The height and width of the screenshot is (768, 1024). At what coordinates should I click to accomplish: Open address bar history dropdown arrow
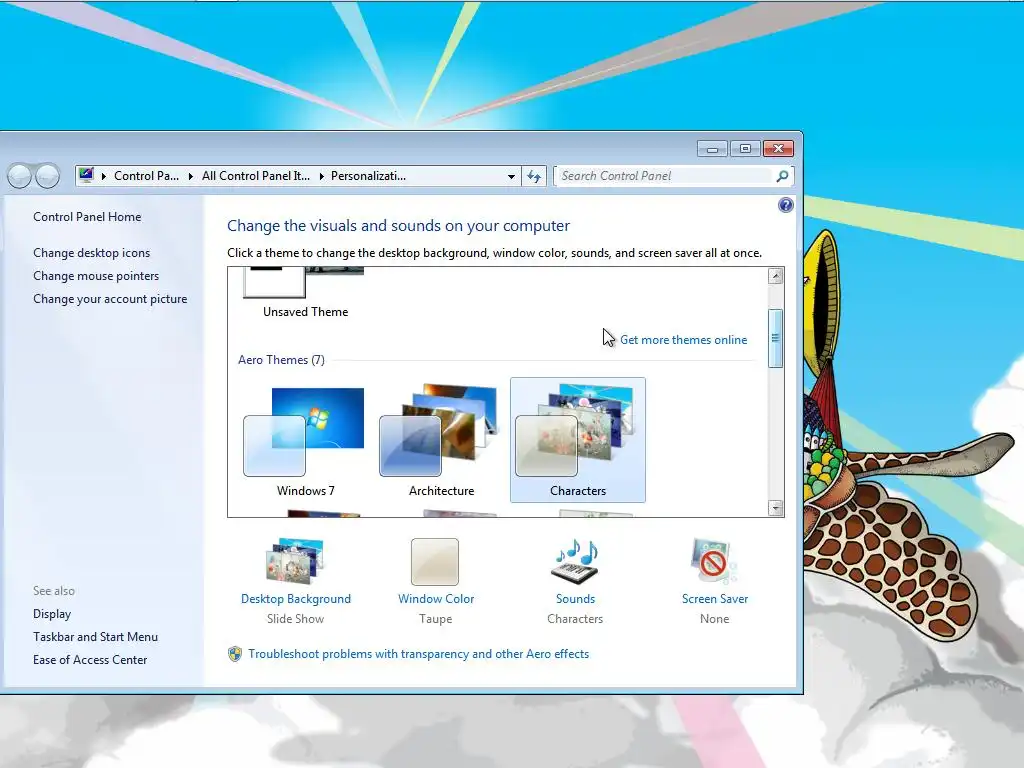coord(511,176)
